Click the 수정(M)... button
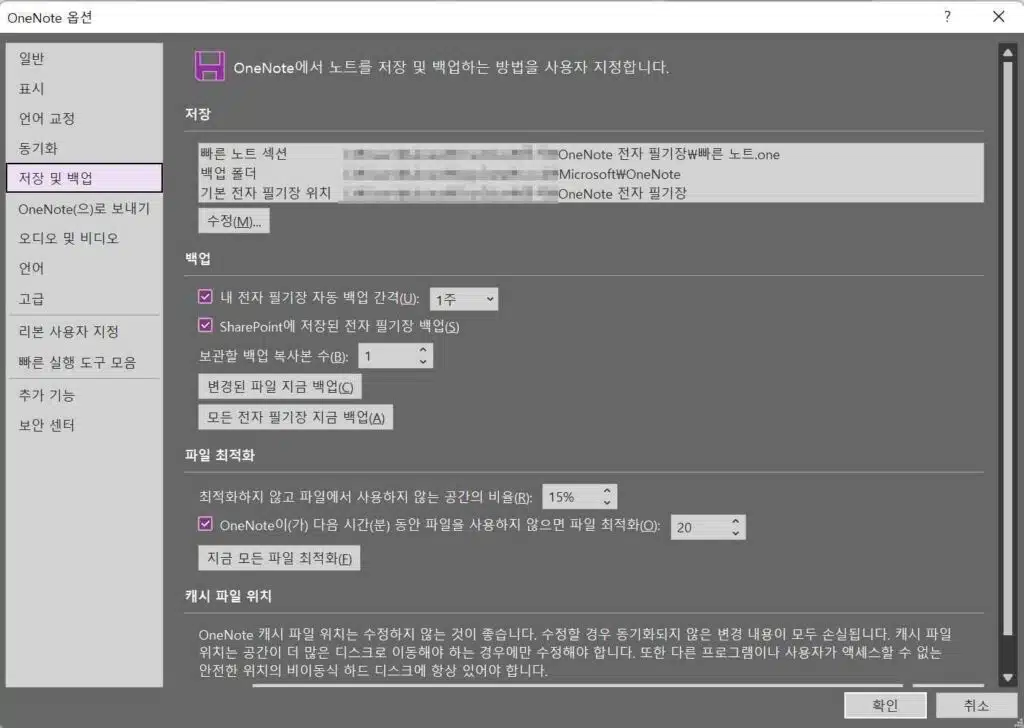1024x728 pixels. 234,221
